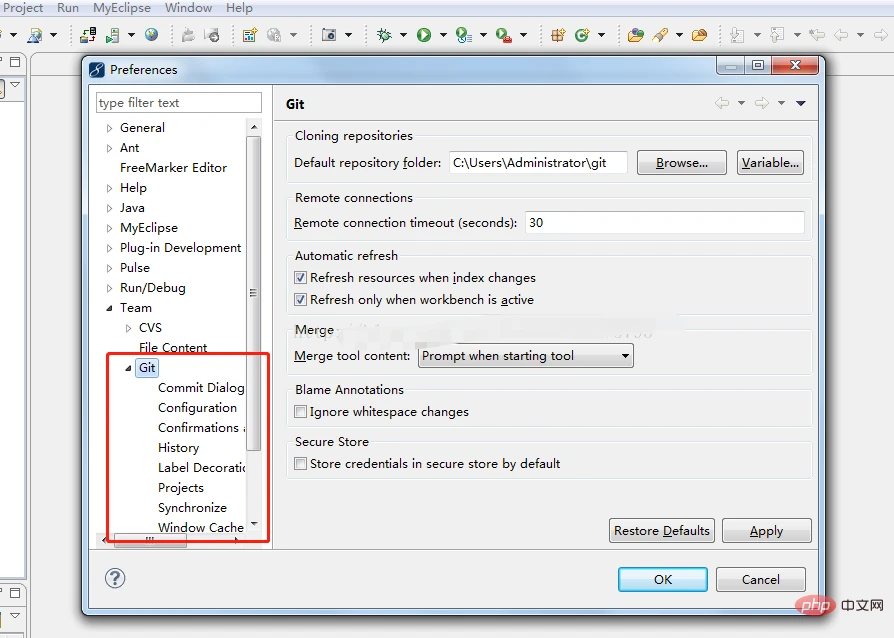The width and height of the screenshot is (894, 638).
Task: Click the Preferences back history arrow
Action: click(722, 103)
